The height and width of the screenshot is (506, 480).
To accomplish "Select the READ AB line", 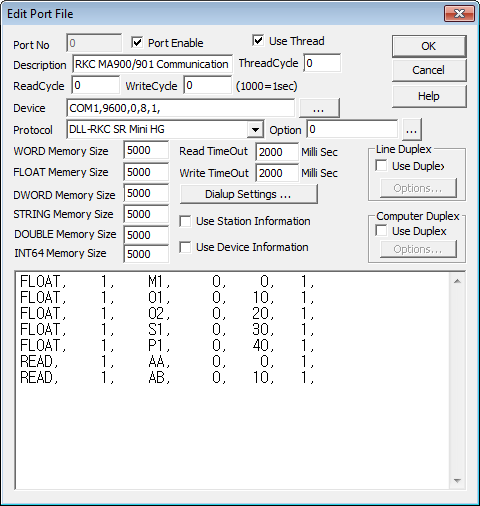I will (x=167, y=377).
